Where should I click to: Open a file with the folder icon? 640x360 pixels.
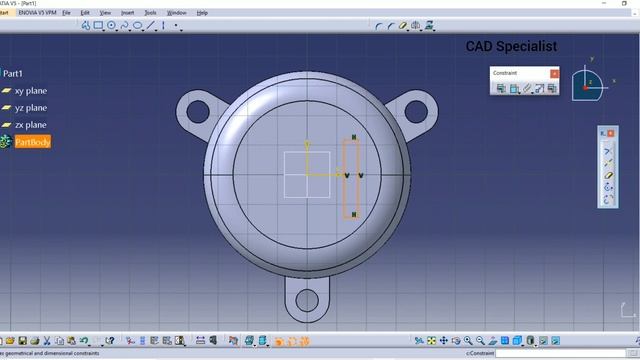pos(10,340)
